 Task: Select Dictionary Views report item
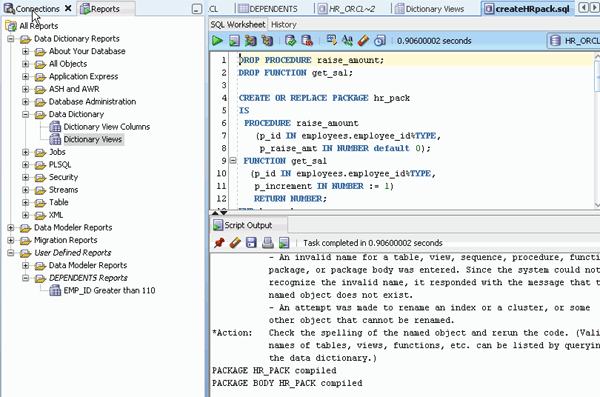click(x=93, y=139)
